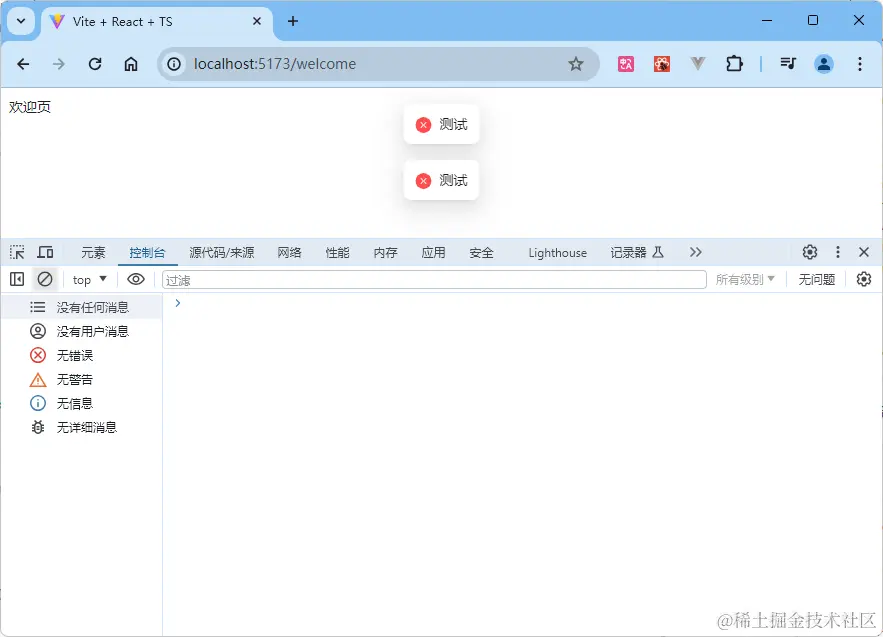Screen dimensions: 883x637
Task: Switch to the 性能 tab
Action: tap(337, 253)
